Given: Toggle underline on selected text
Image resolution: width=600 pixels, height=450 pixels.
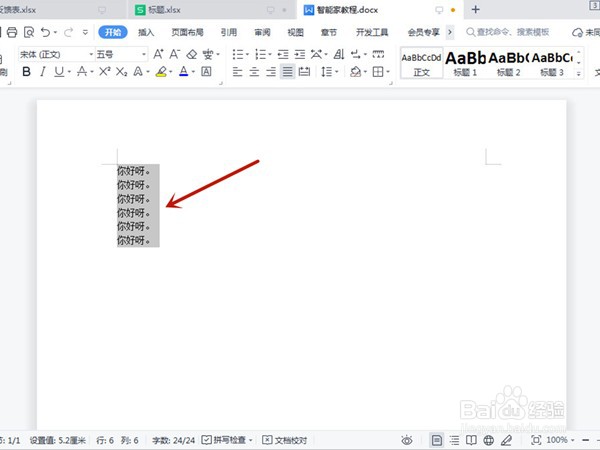Looking at the screenshot, I should coord(59,72).
